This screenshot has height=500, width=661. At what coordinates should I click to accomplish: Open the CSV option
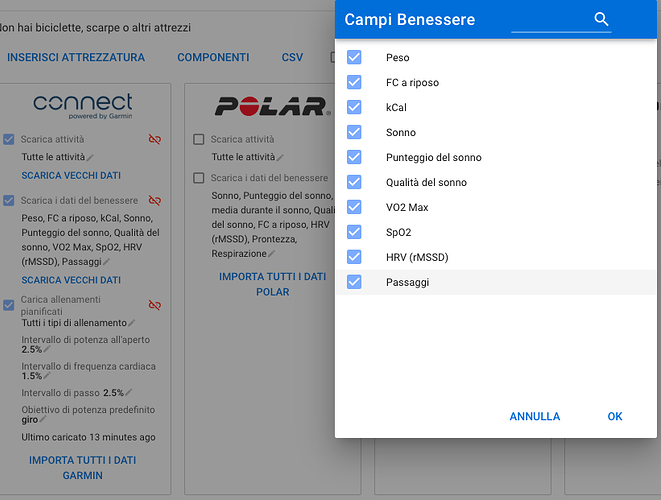point(292,57)
